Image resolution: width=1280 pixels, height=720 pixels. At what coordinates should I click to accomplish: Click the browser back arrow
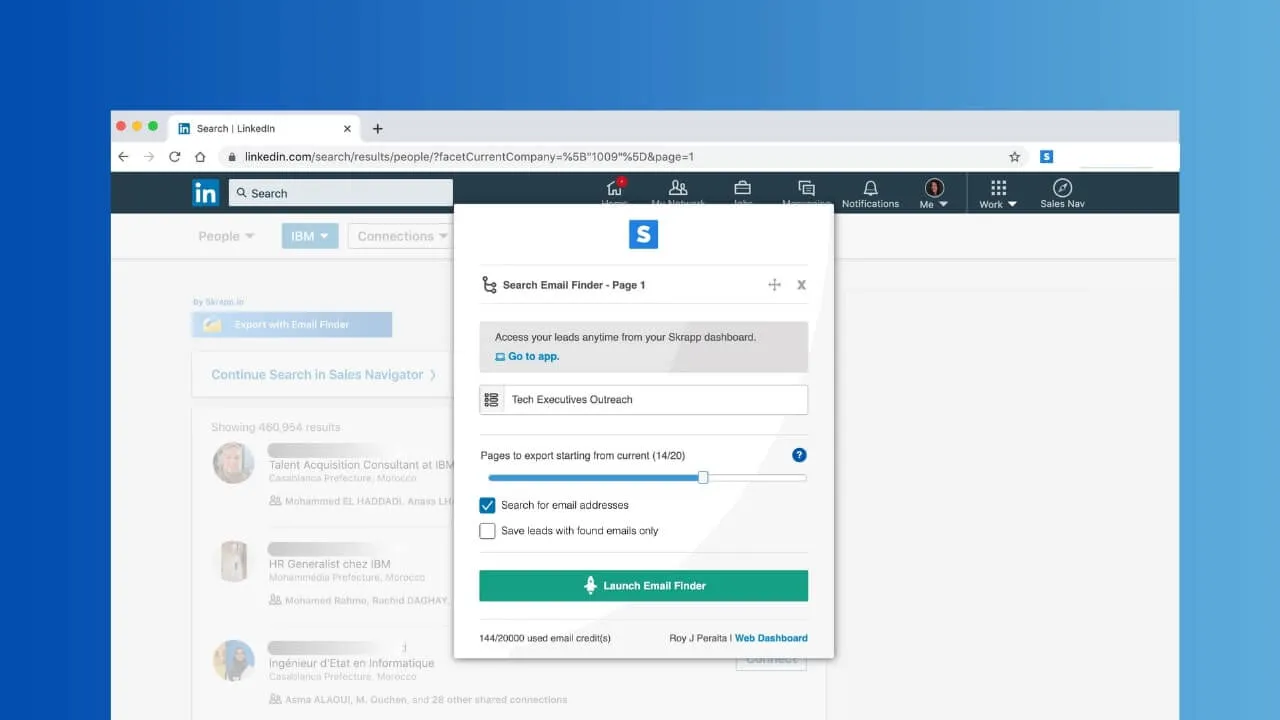click(x=123, y=157)
